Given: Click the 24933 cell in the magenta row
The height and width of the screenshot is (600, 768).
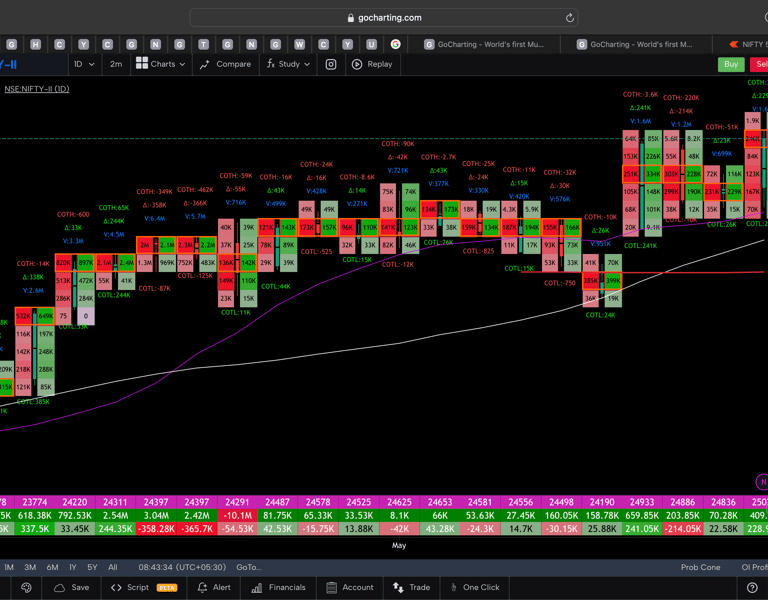Looking at the screenshot, I should pyautogui.click(x=642, y=502).
